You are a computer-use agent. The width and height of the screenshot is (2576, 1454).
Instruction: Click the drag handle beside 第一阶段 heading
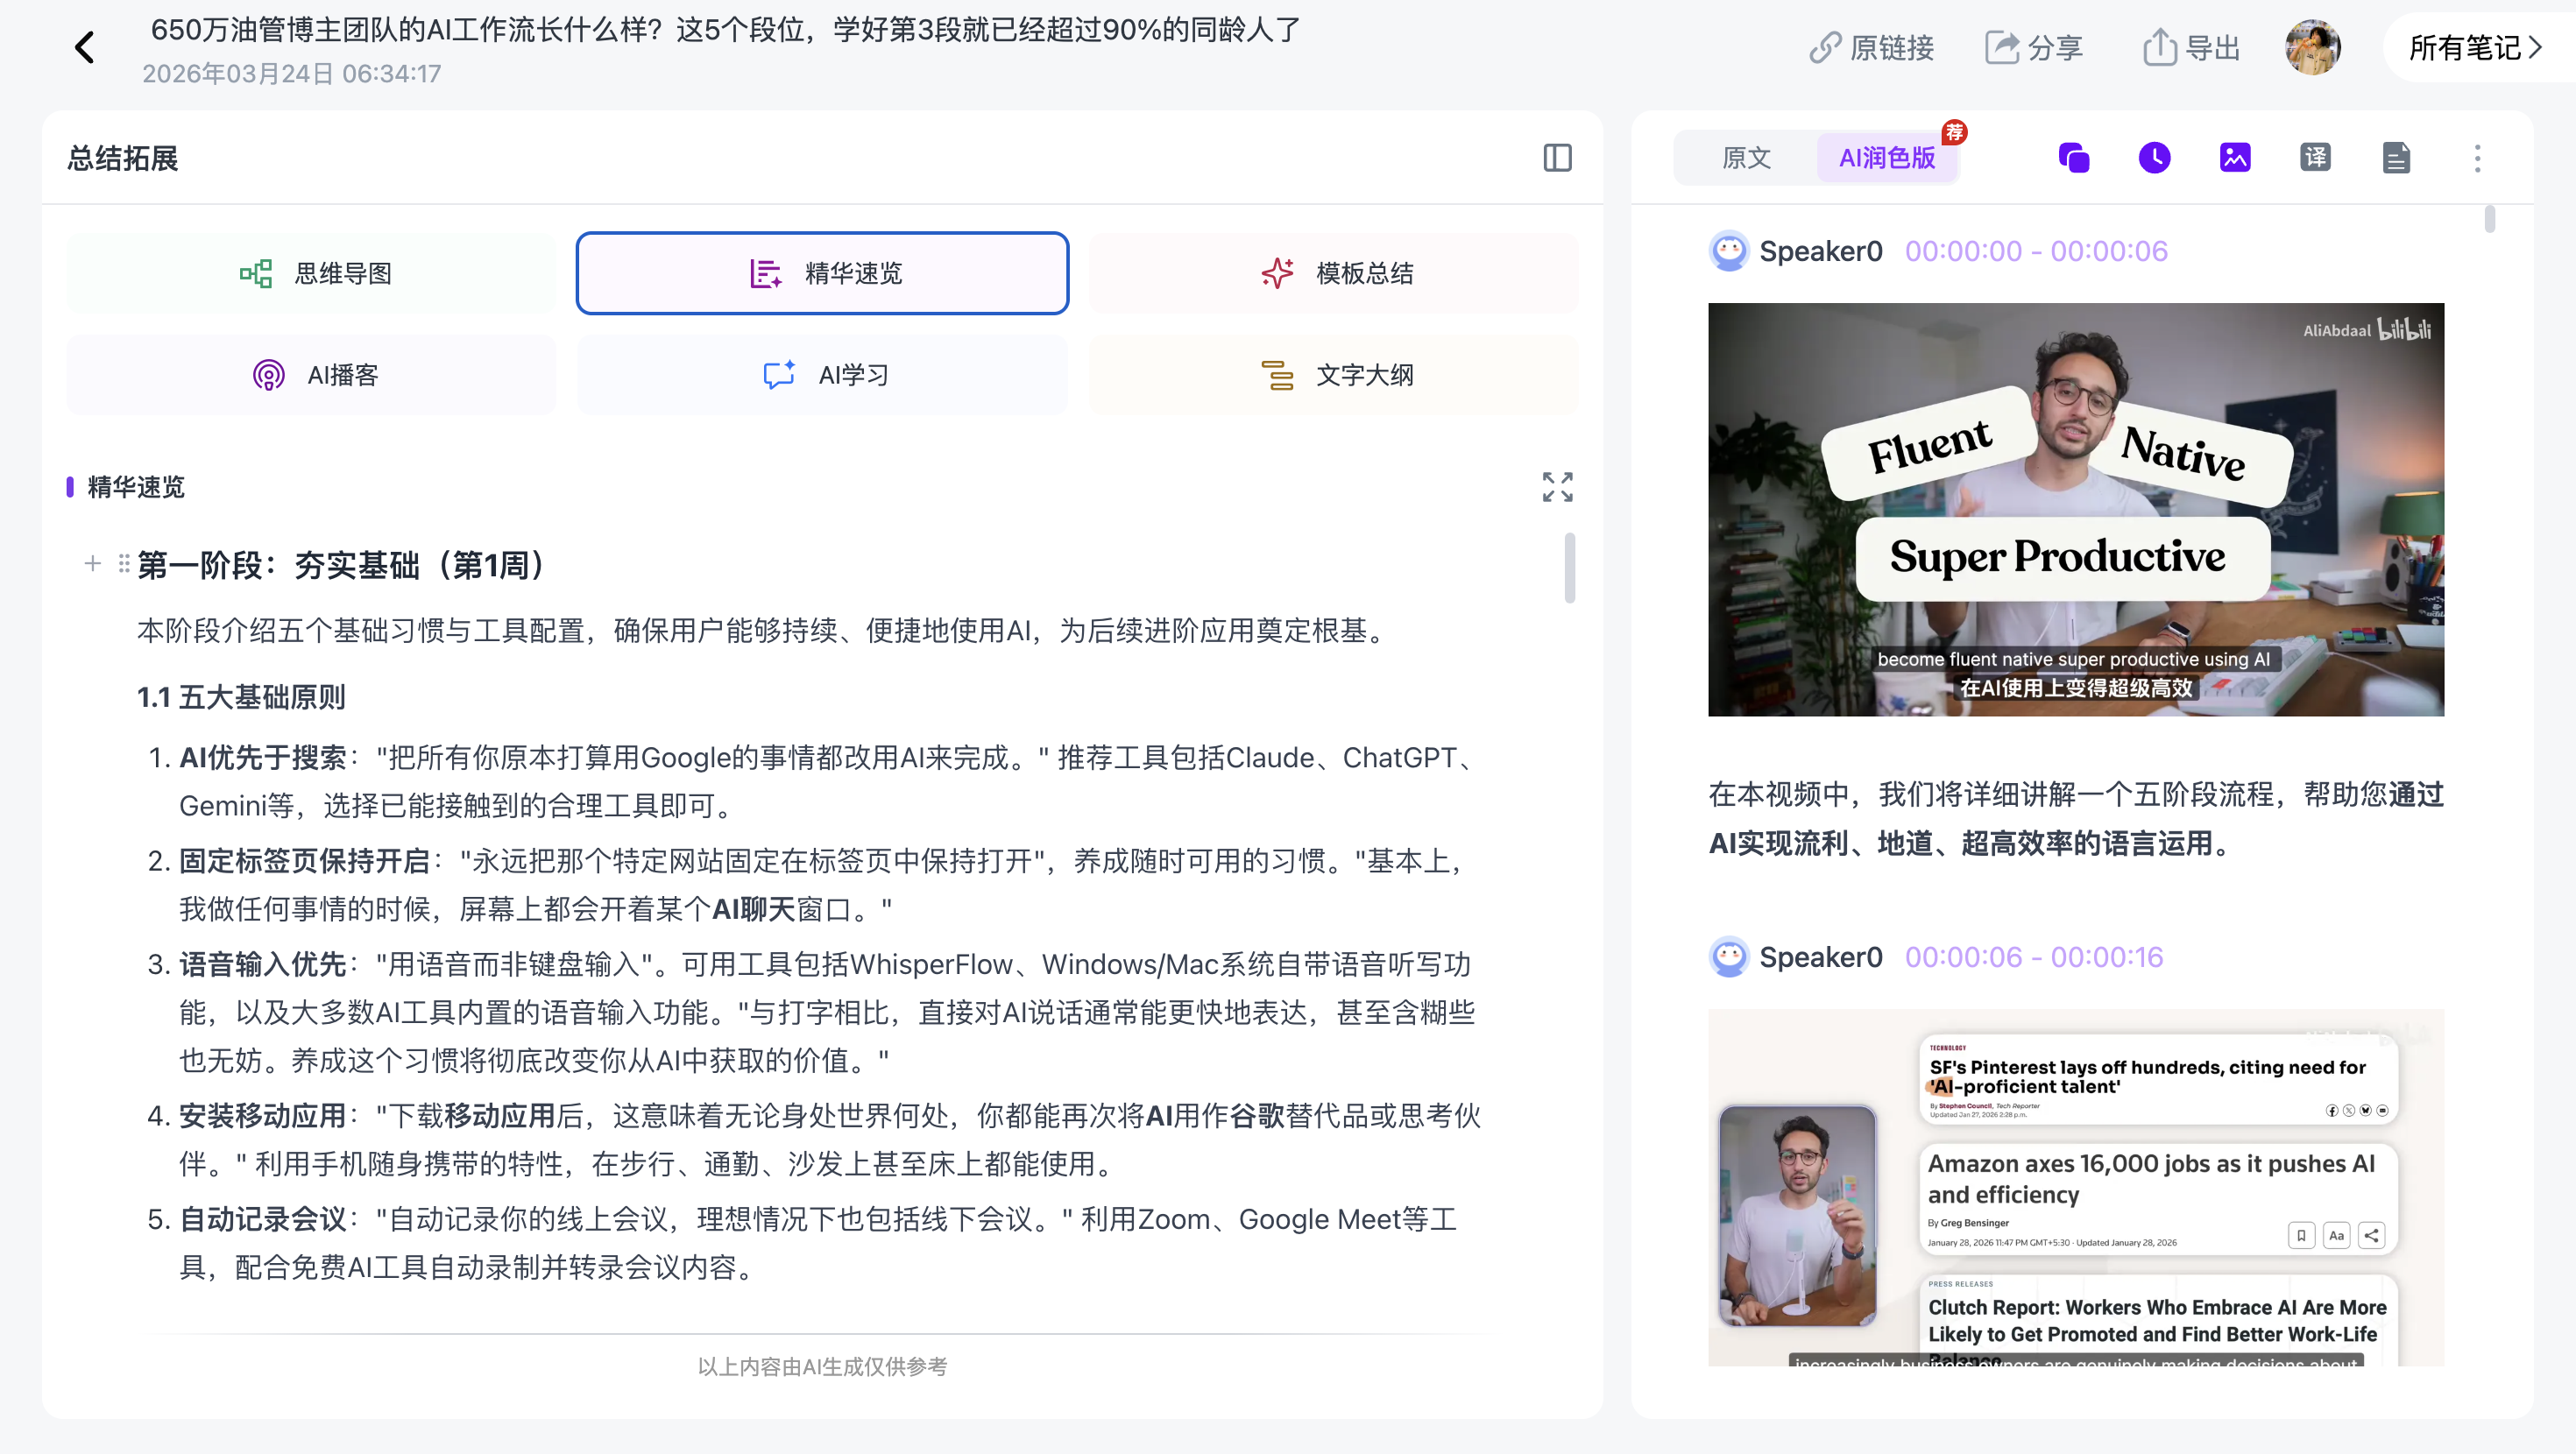tap(124, 564)
